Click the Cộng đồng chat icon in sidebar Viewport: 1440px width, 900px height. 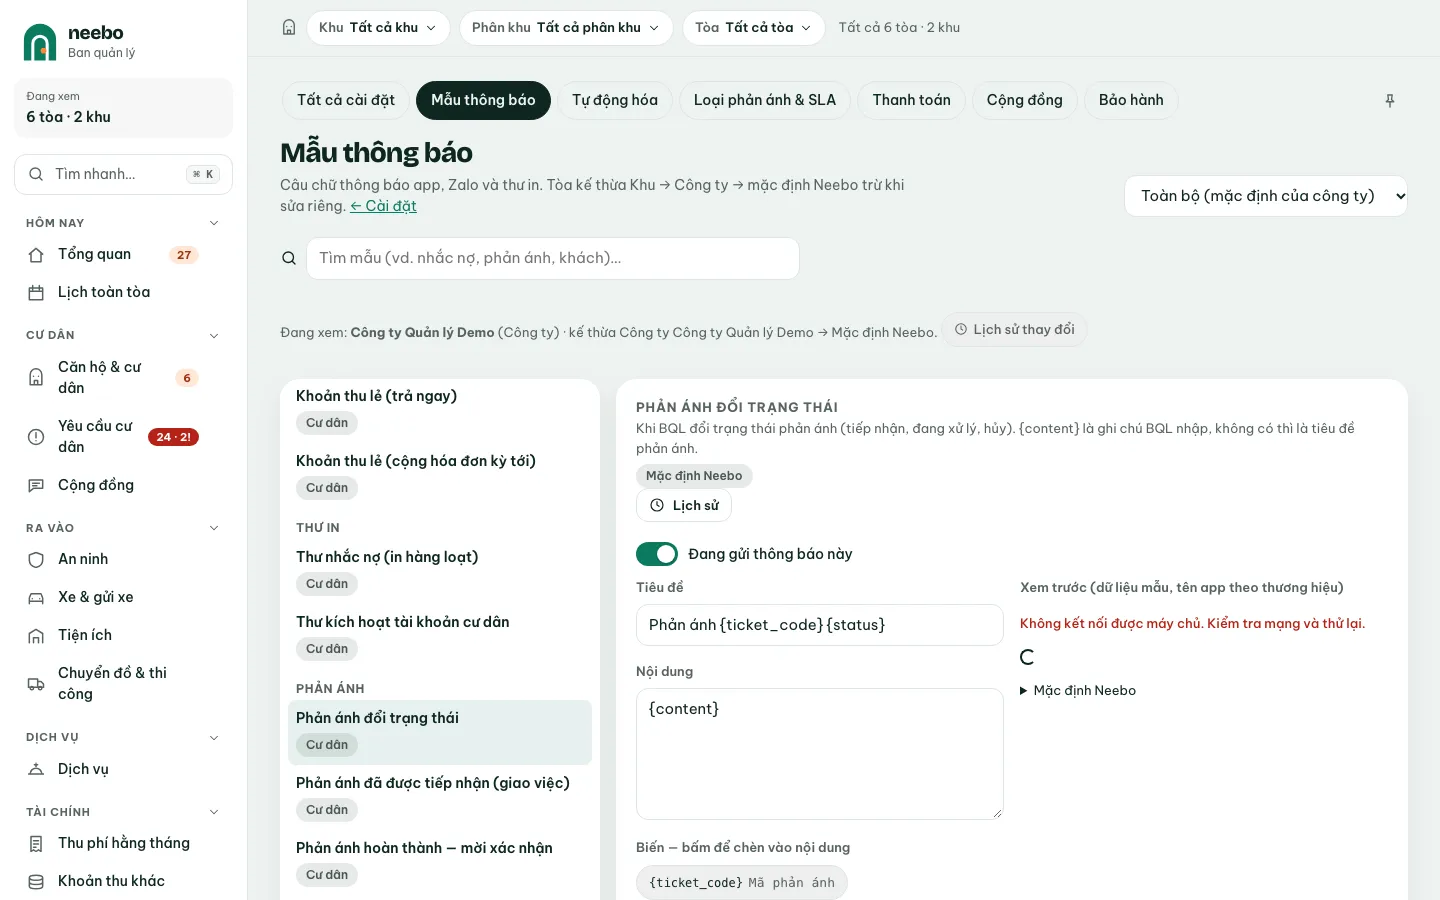tap(36, 486)
